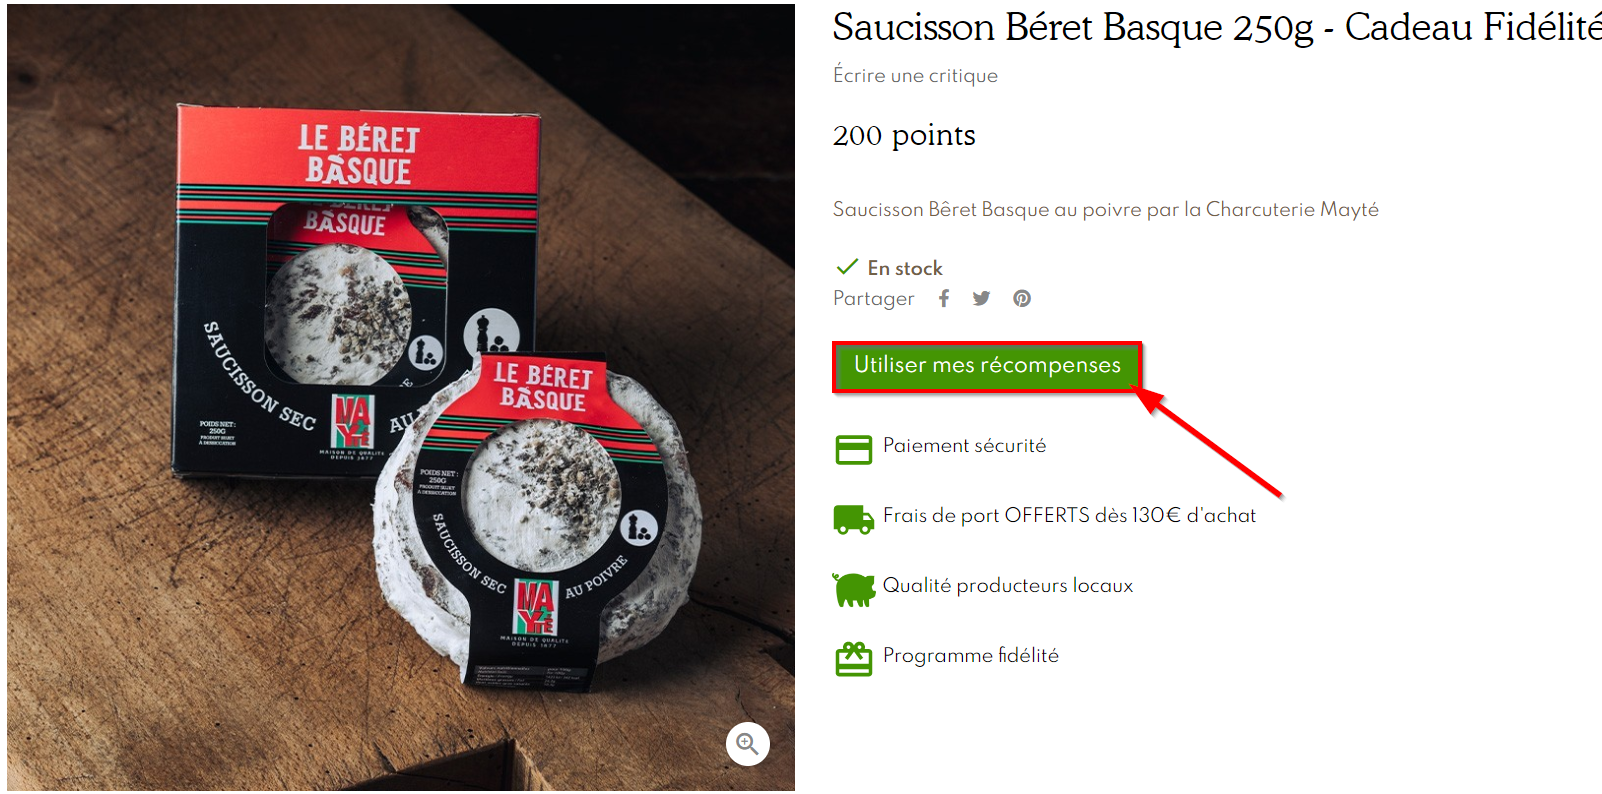The height and width of the screenshot is (794, 1602).
Task: Click Utiliser mes récompenses button
Action: pyautogui.click(x=987, y=366)
